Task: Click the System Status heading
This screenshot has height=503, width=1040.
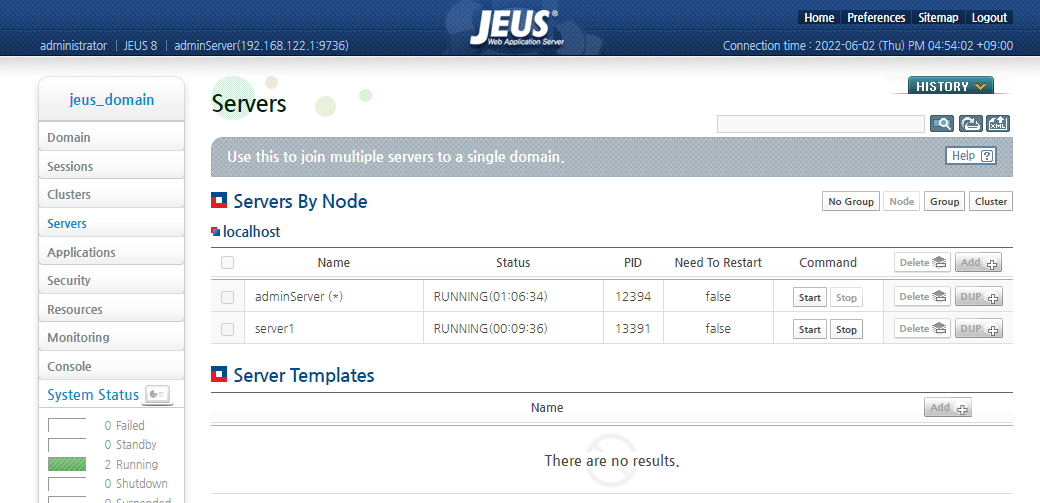Action: click(x=93, y=395)
